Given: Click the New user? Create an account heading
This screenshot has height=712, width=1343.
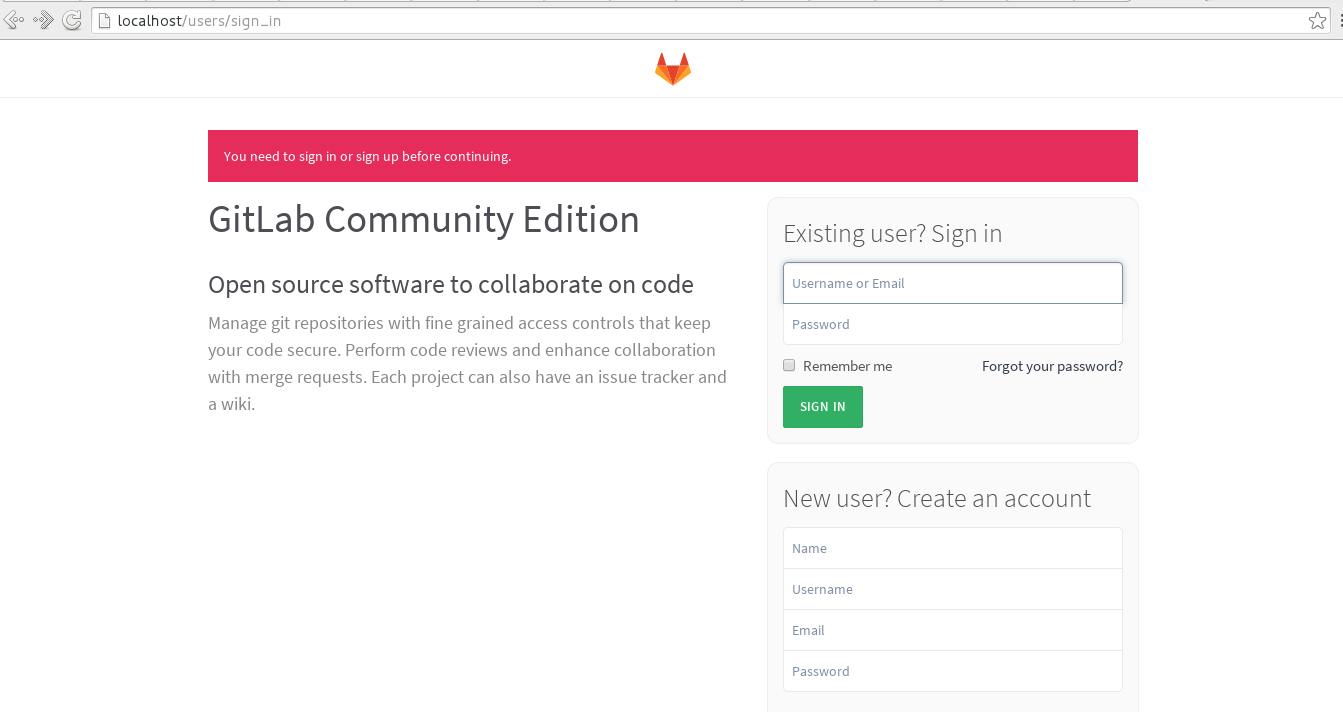Looking at the screenshot, I should click(x=936, y=498).
